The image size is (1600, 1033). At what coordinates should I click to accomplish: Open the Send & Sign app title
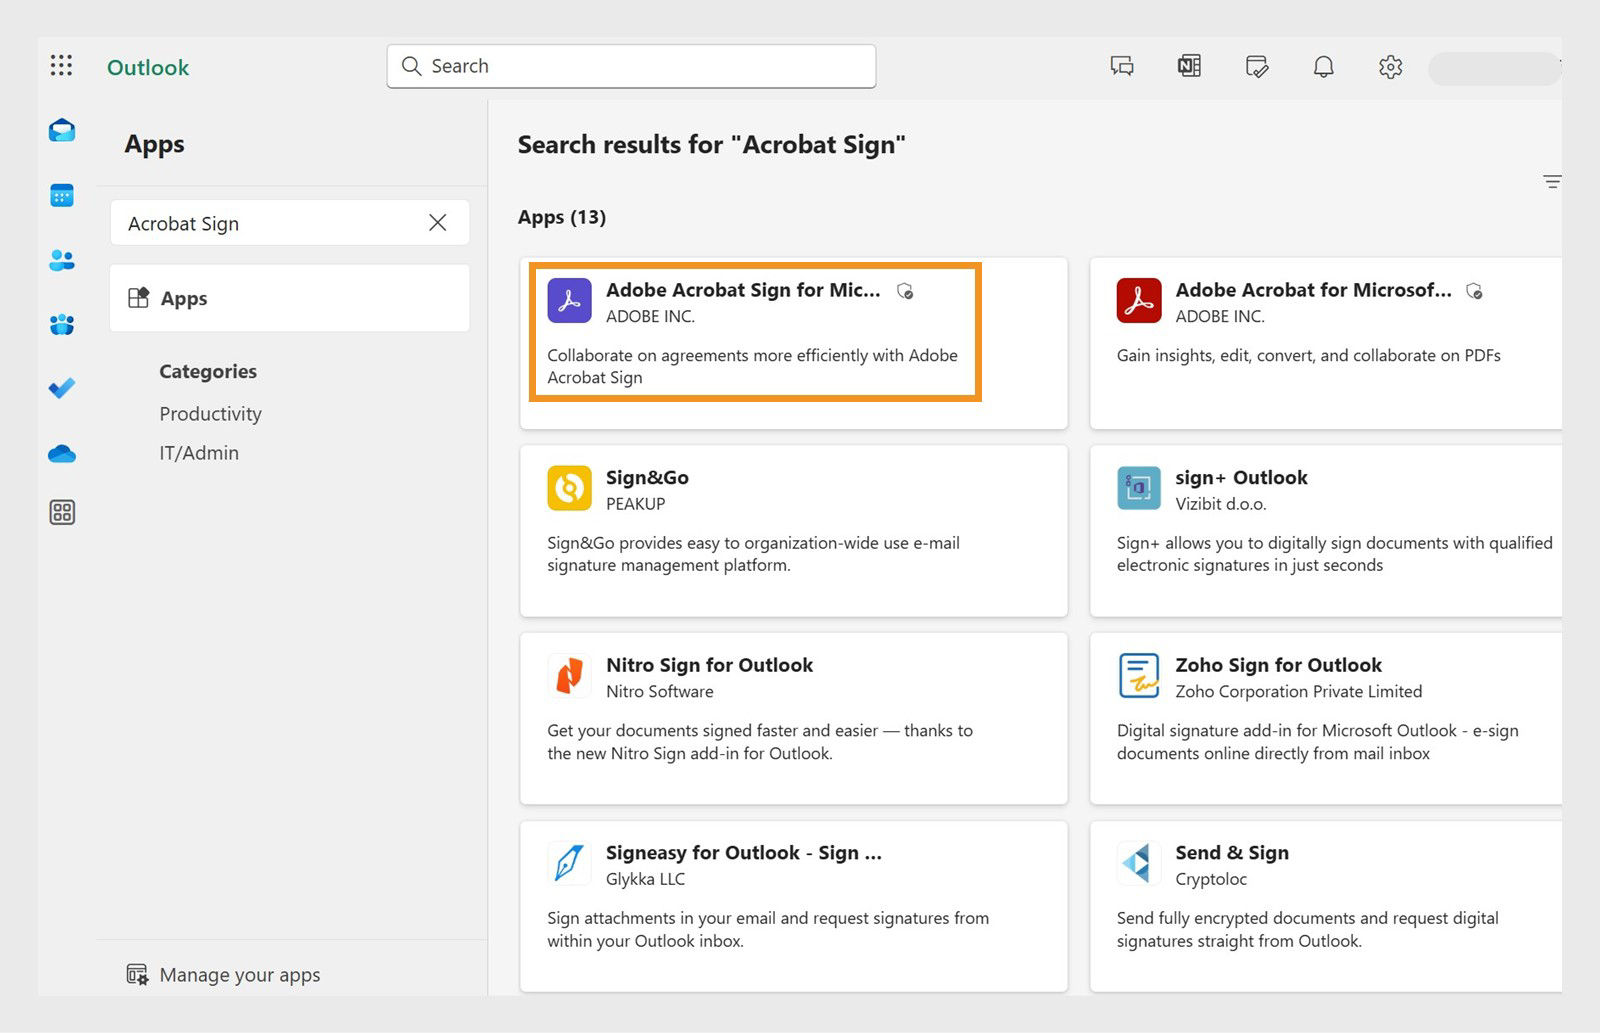[x=1232, y=853]
